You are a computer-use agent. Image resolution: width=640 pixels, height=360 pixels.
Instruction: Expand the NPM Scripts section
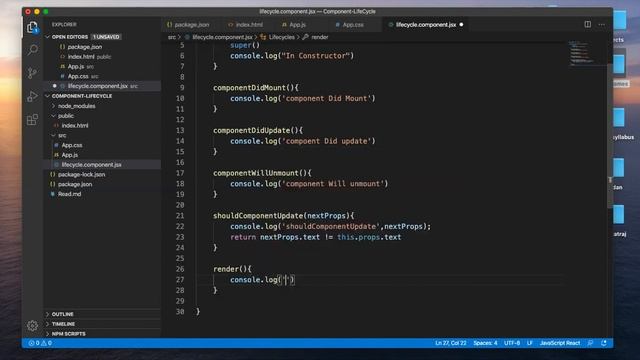click(69, 333)
